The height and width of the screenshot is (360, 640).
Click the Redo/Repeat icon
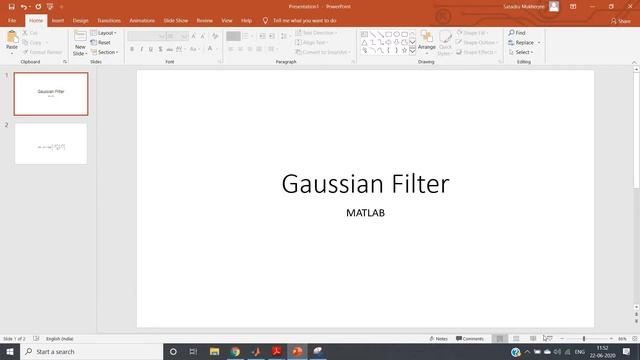(38, 7)
